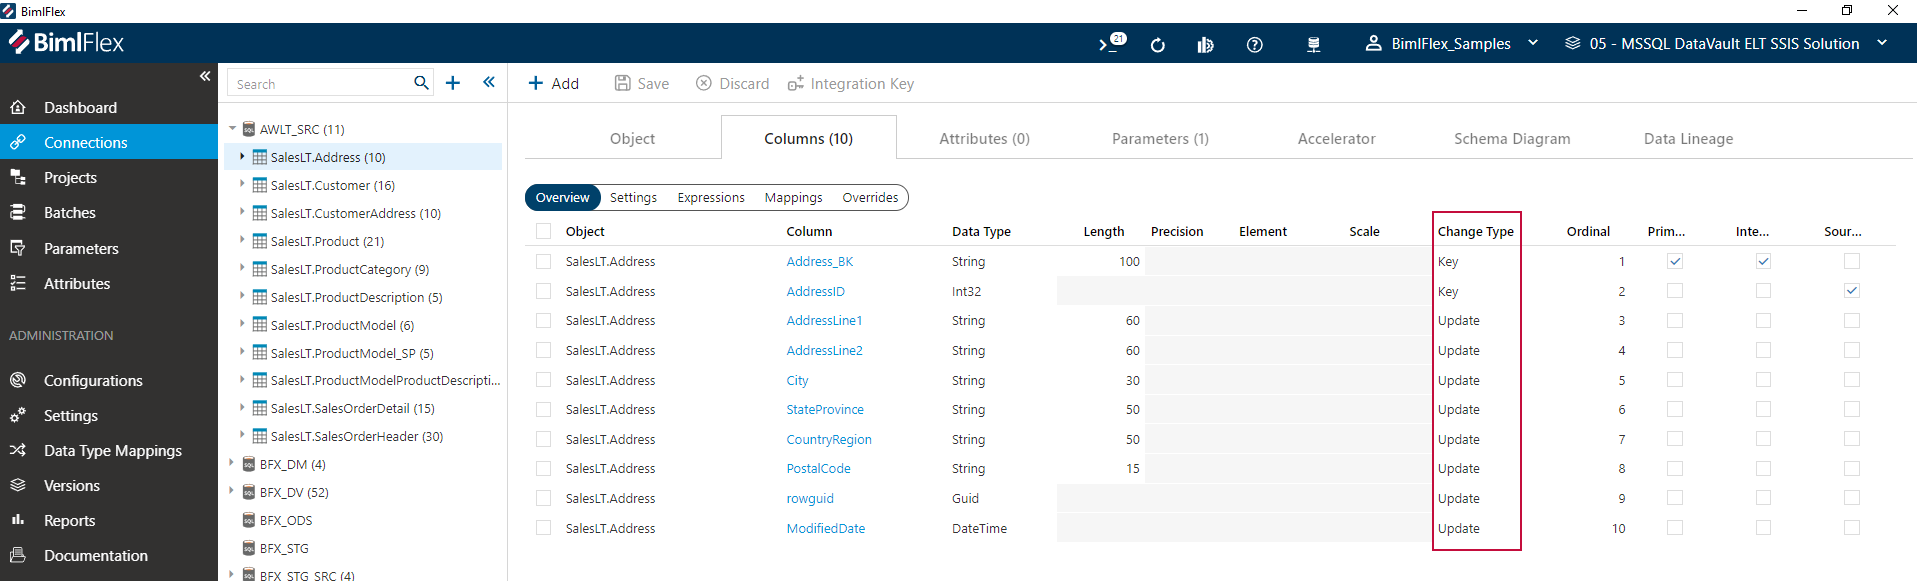Toggle AddressID source key checkbox

pyautogui.click(x=1851, y=291)
